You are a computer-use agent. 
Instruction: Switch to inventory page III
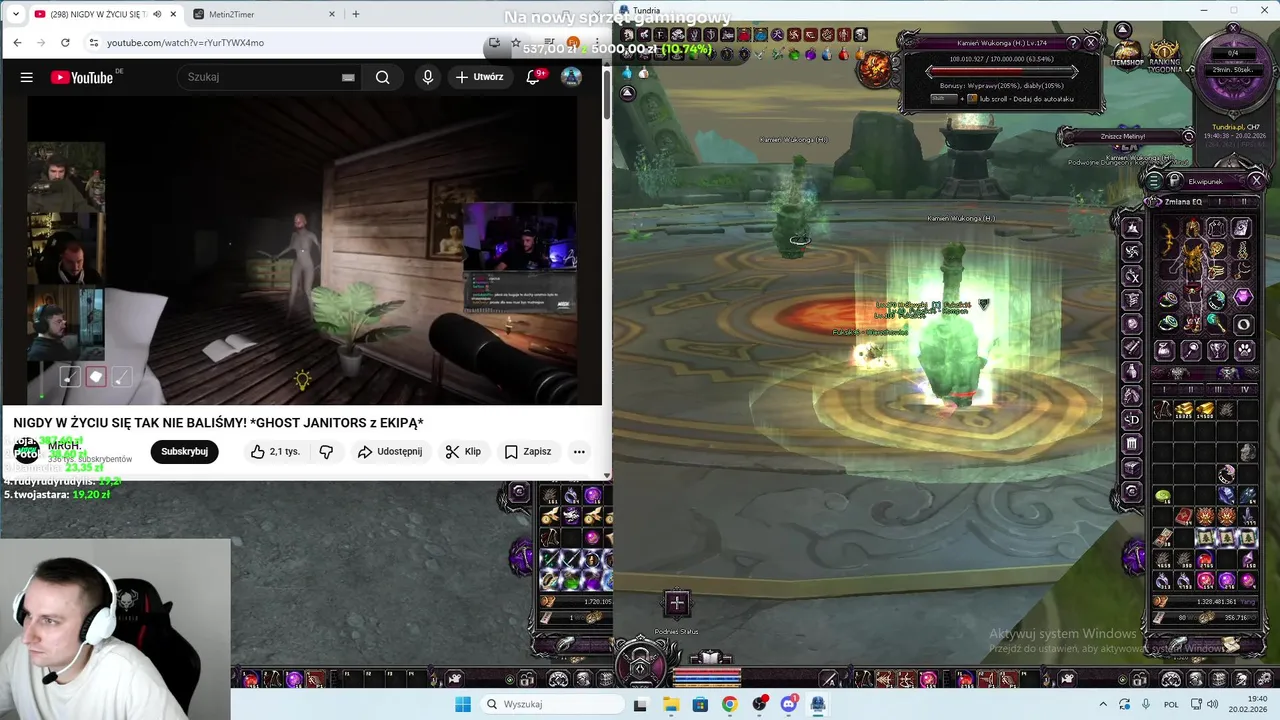coord(1219,389)
